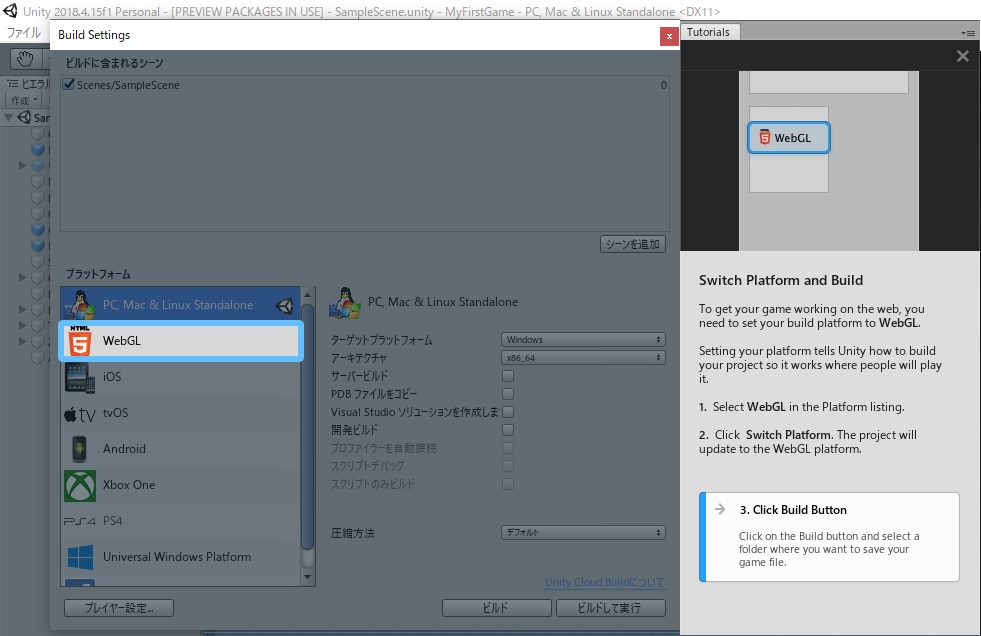981x636 pixels.
Task: Open the Unity Cloud Buildについて link
Action: click(x=604, y=582)
